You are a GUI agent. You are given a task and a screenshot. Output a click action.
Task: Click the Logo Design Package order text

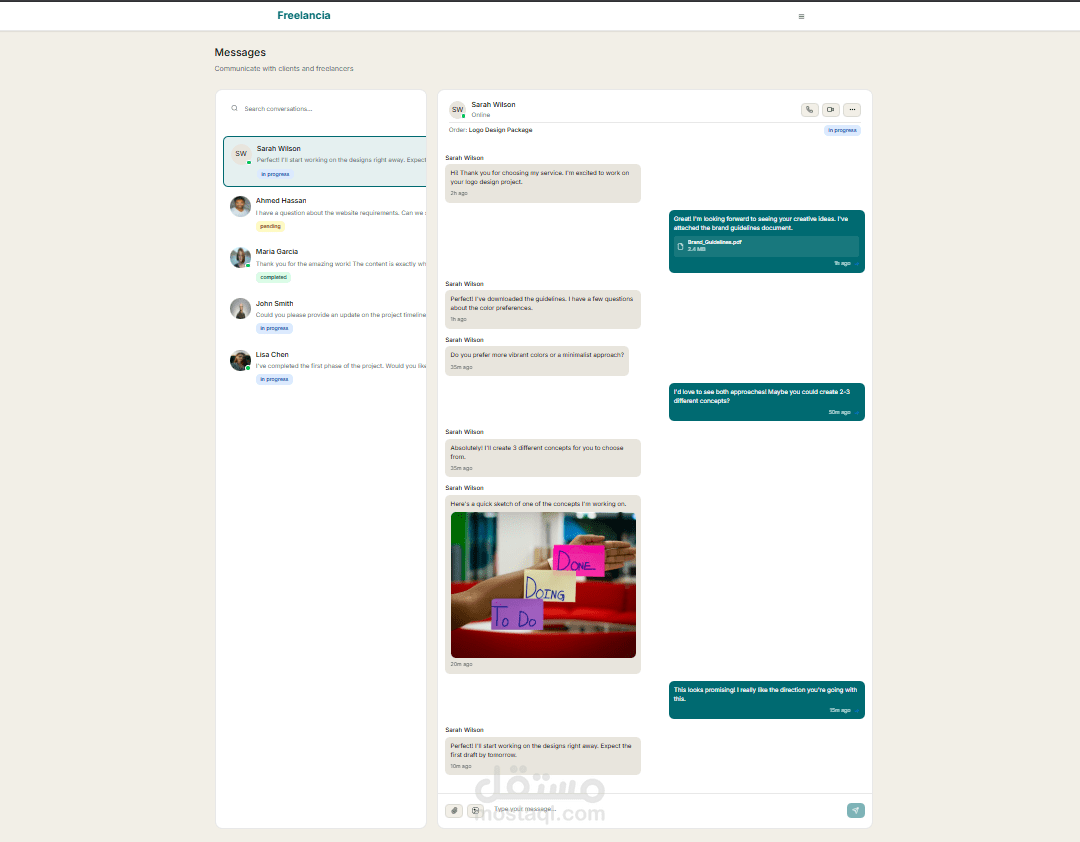click(x=500, y=130)
